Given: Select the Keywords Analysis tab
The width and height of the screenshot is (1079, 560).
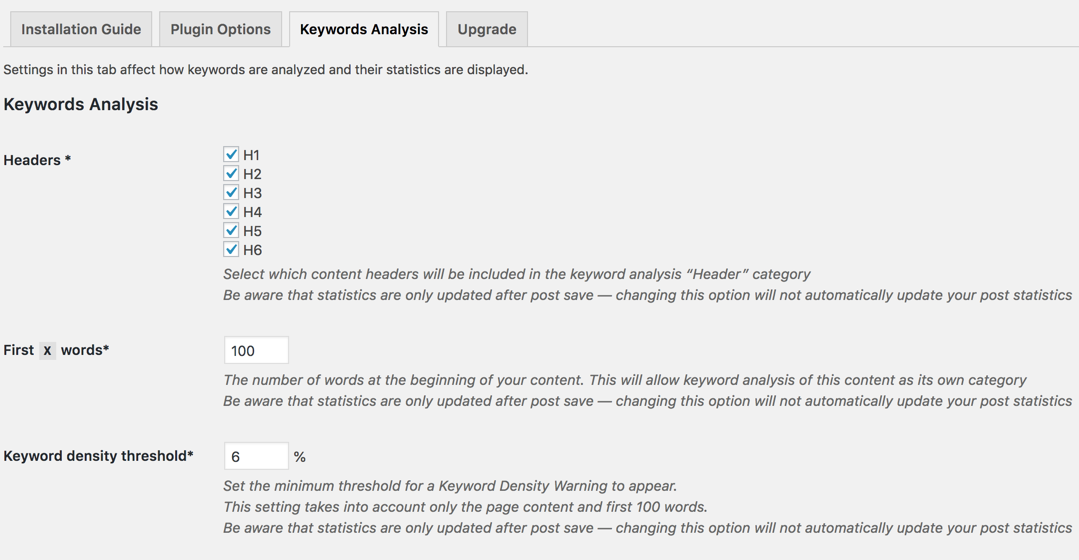Looking at the screenshot, I should click(x=363, y=29).
